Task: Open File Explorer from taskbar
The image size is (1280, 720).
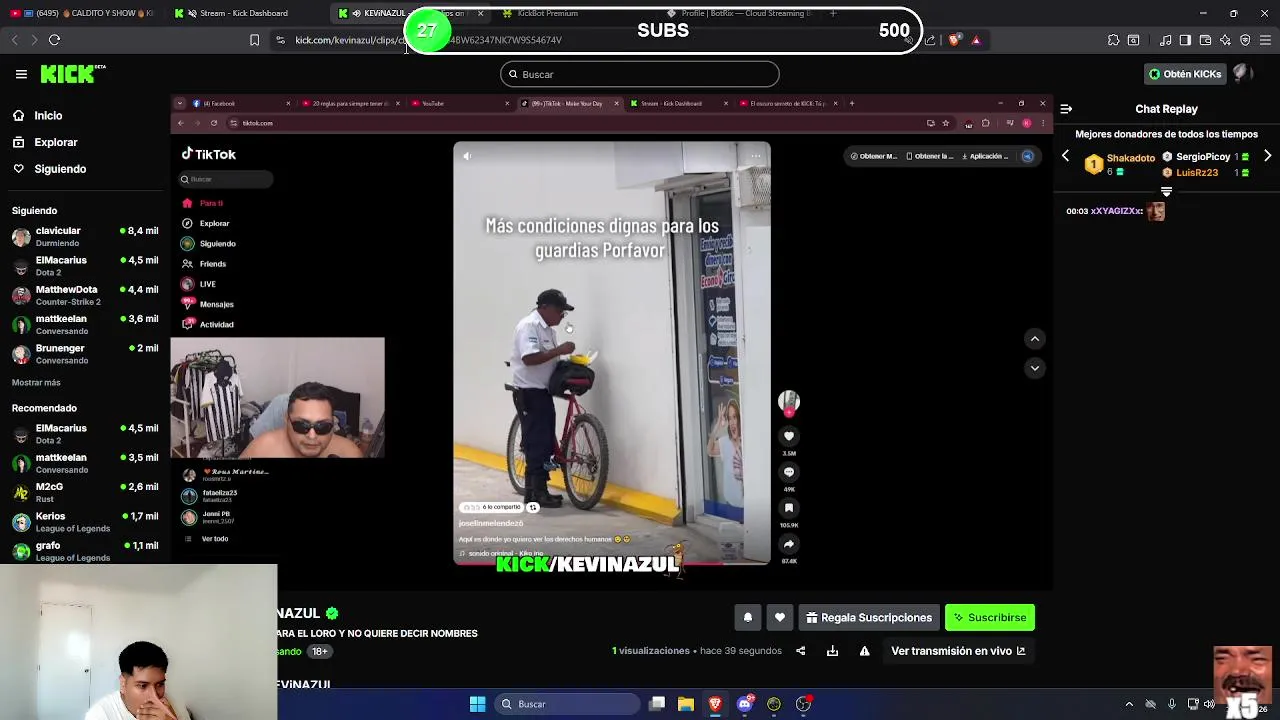Action: 686,704
